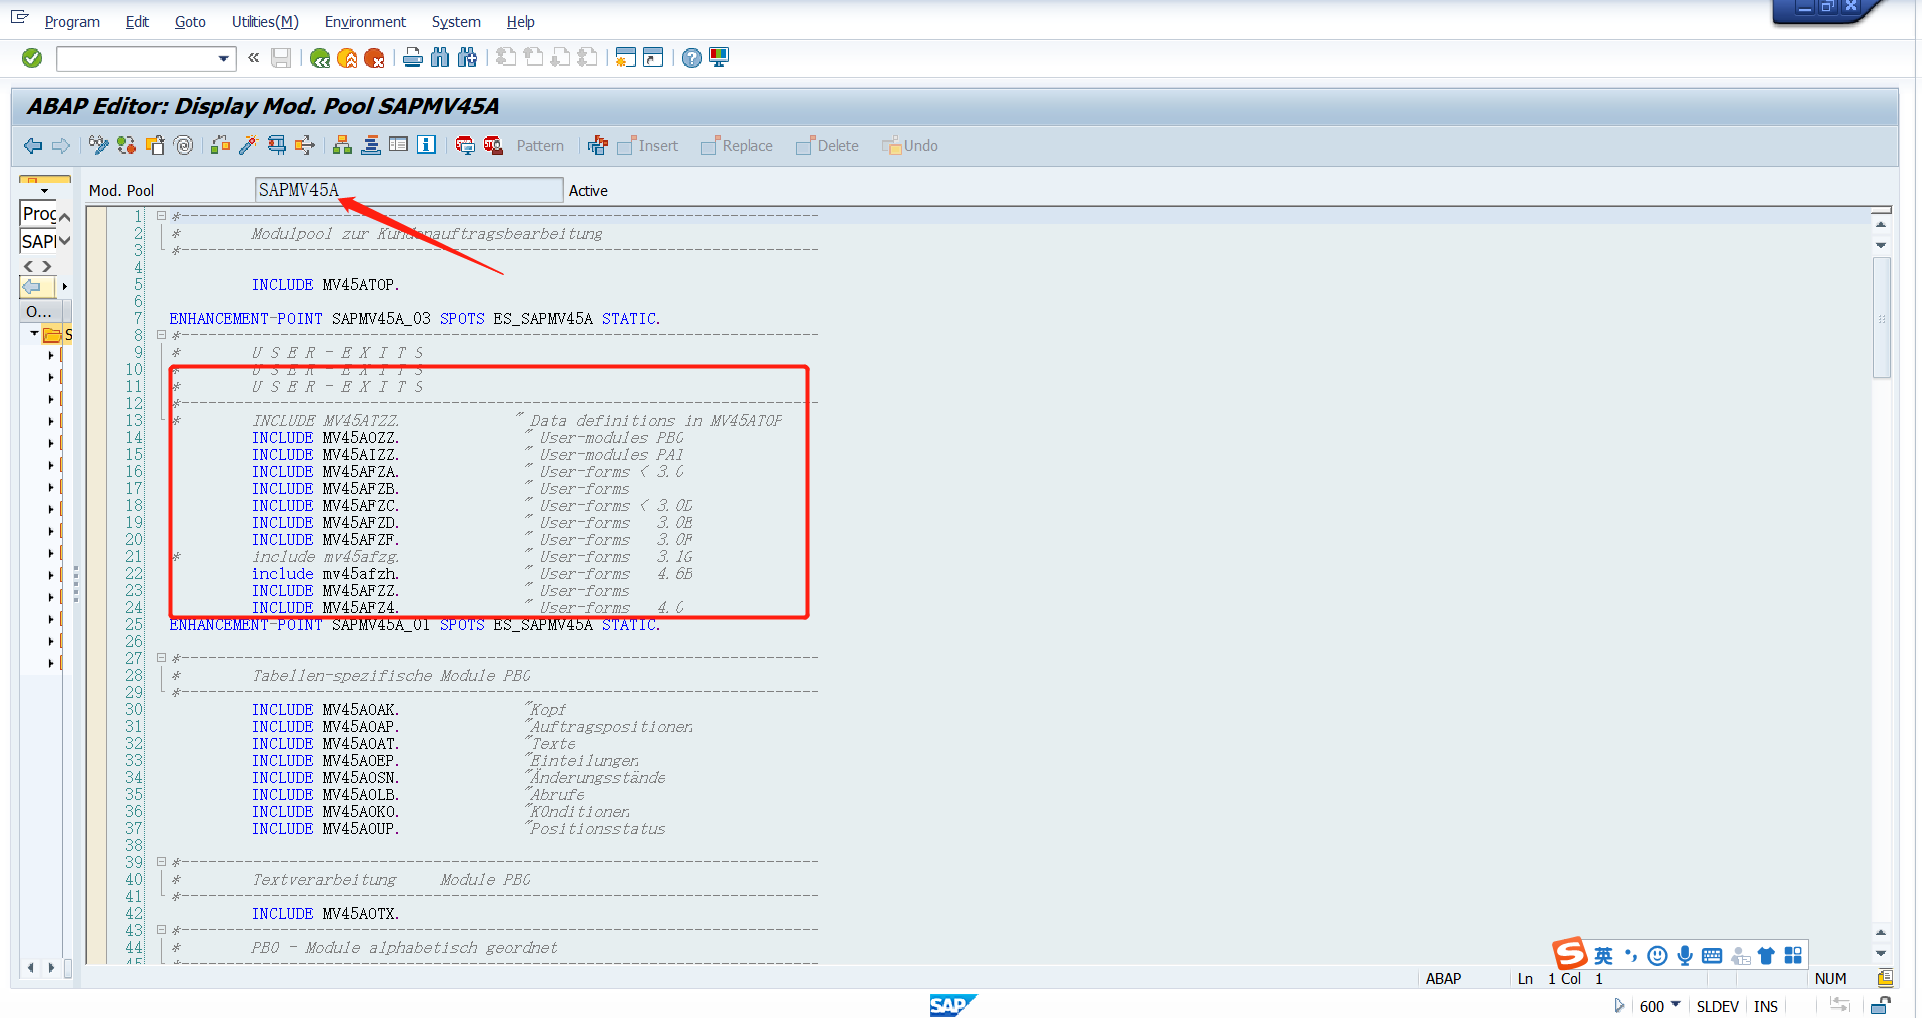Click the Save (diskette) icon
The image size is (1922, 1018).
(281, 57)
